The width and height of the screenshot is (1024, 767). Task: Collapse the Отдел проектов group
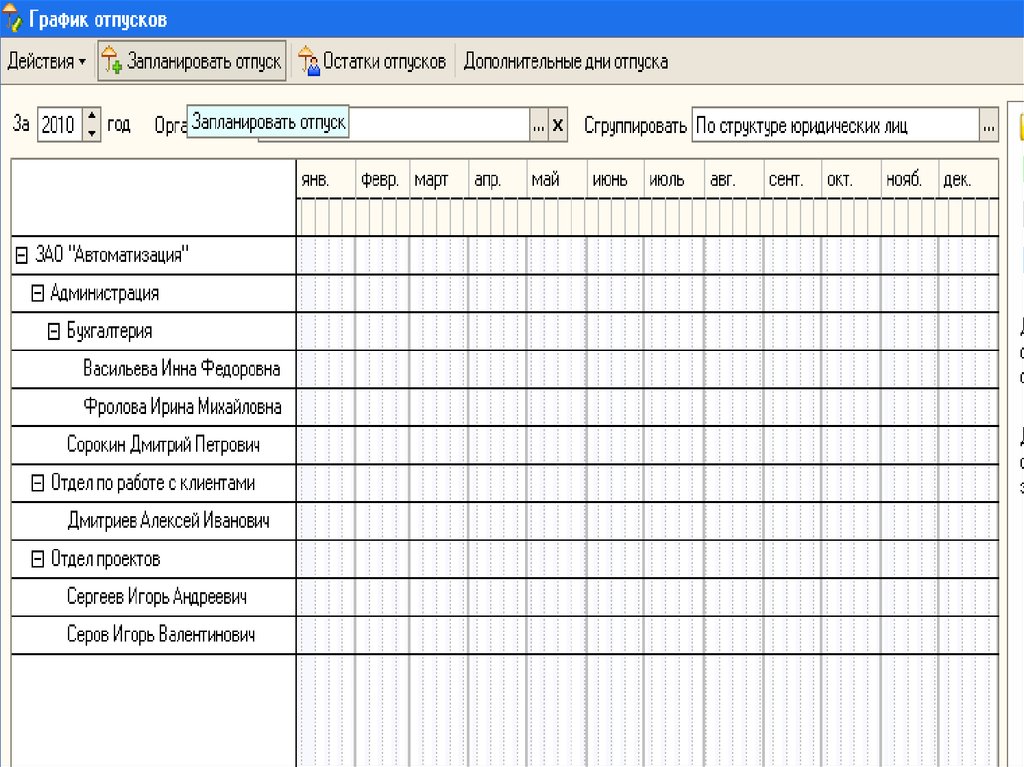coord(38,560)
